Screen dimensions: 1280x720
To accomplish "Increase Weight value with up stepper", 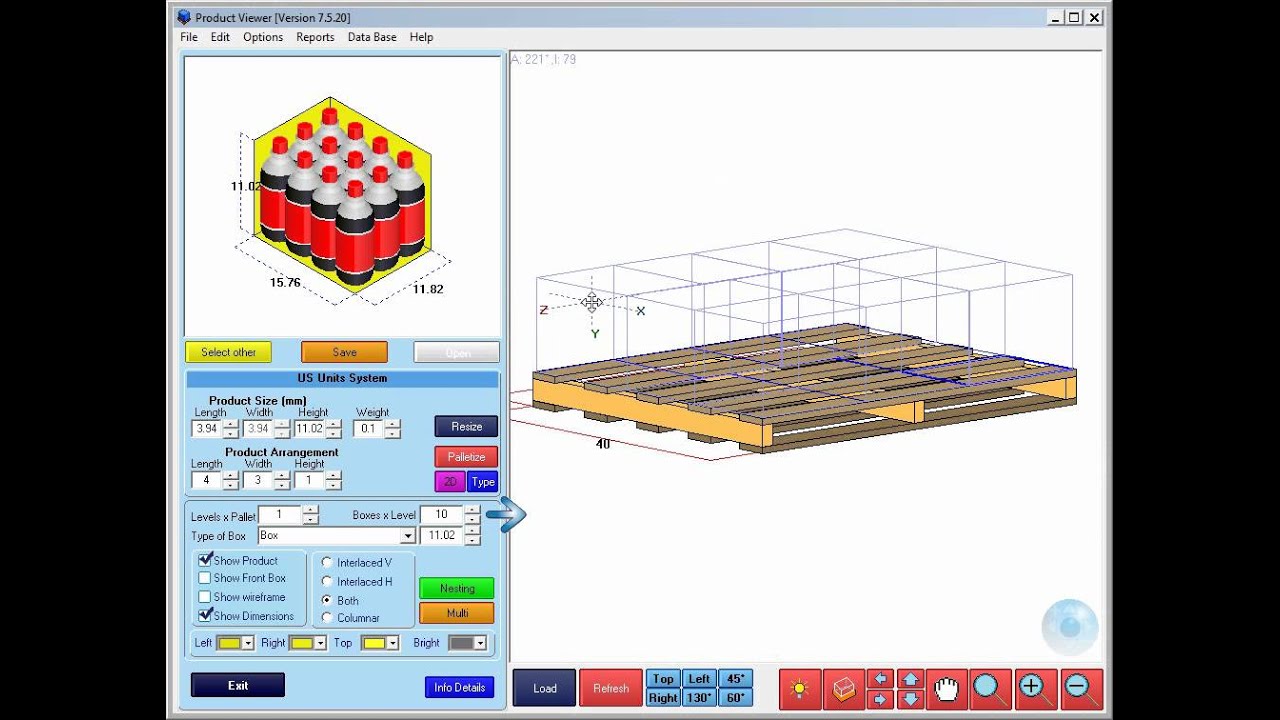I will click(393, 424).
